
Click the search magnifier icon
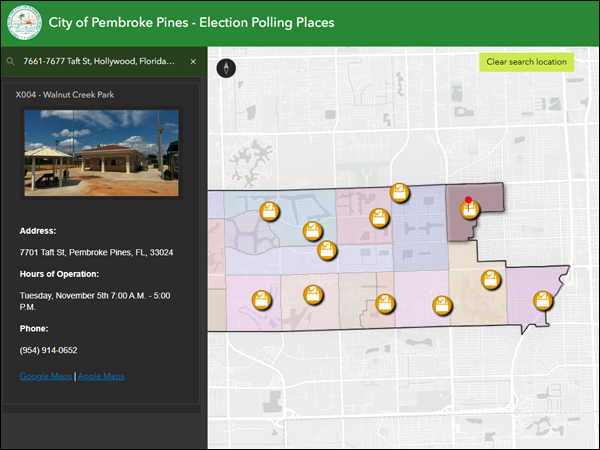tap(10, 61)
